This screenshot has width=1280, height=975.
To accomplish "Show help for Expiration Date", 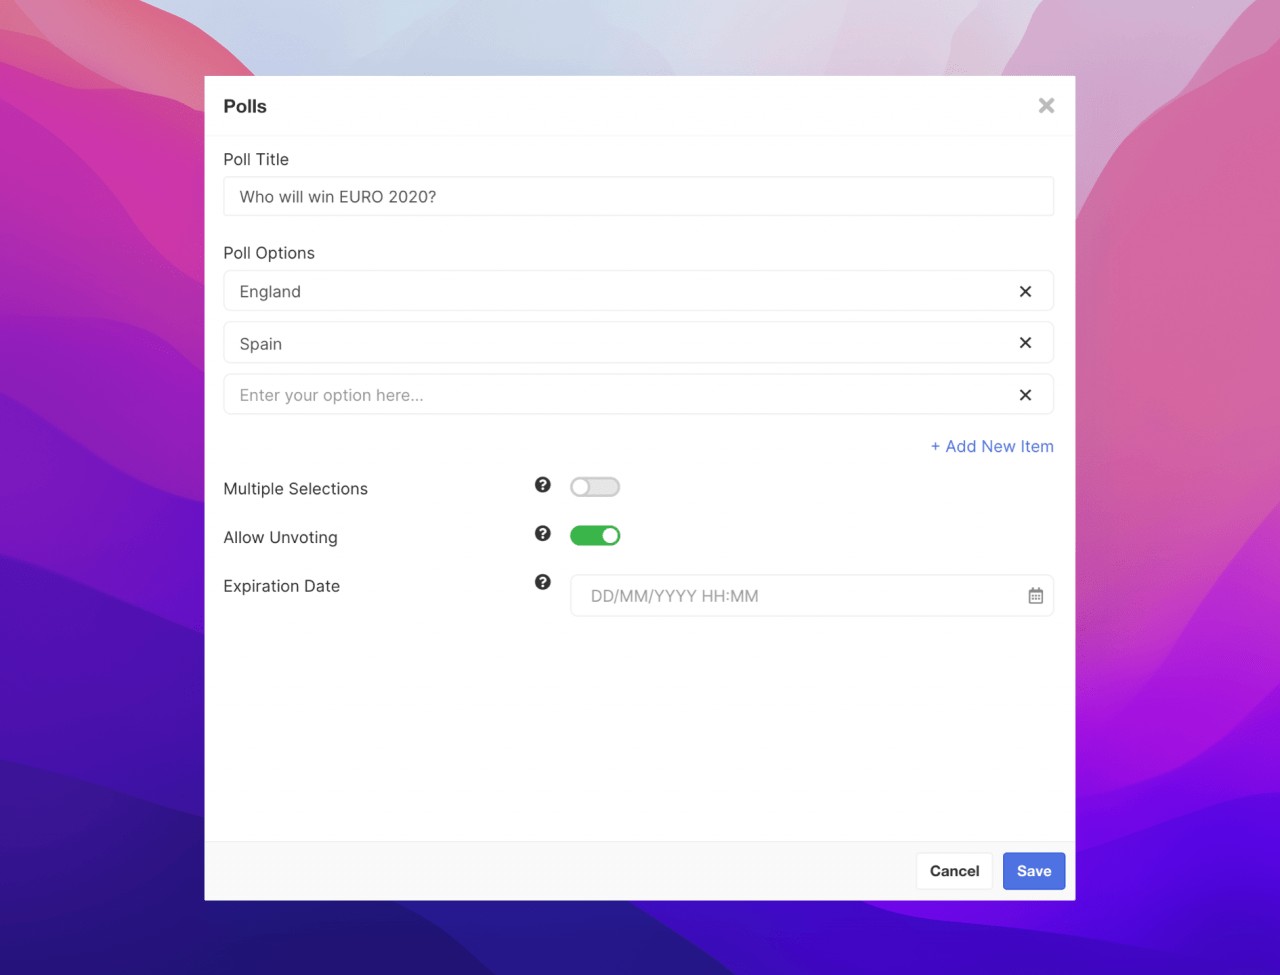I will click(543, 582).
